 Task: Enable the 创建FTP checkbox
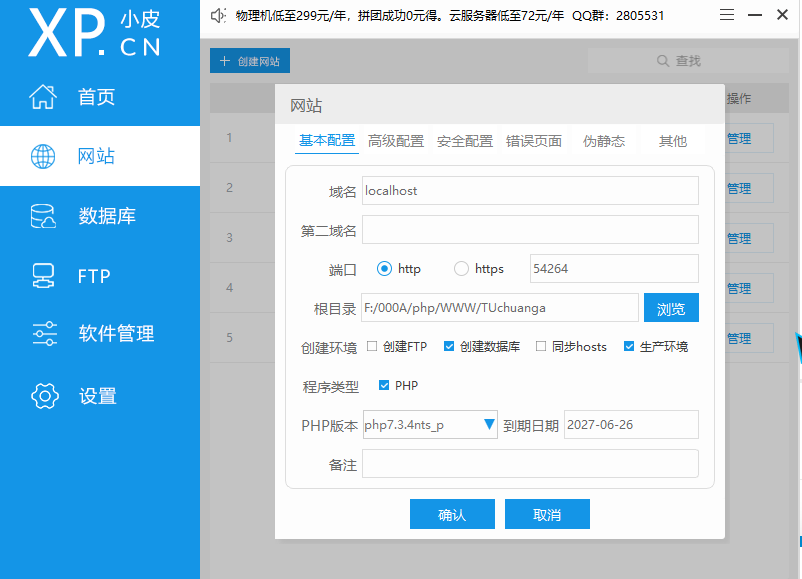coord(372,347)
